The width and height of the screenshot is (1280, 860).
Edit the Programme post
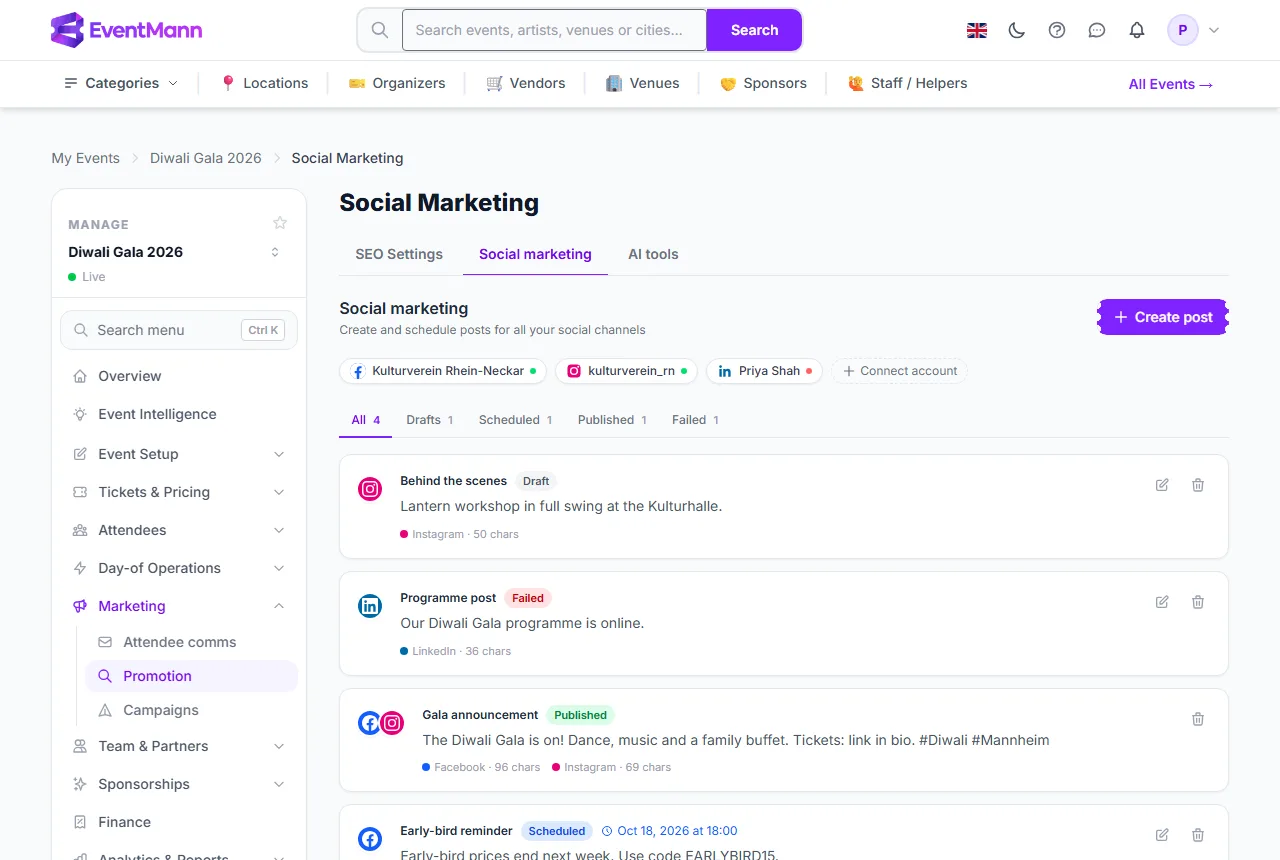pyautogui.click(x=1162, y=602)
